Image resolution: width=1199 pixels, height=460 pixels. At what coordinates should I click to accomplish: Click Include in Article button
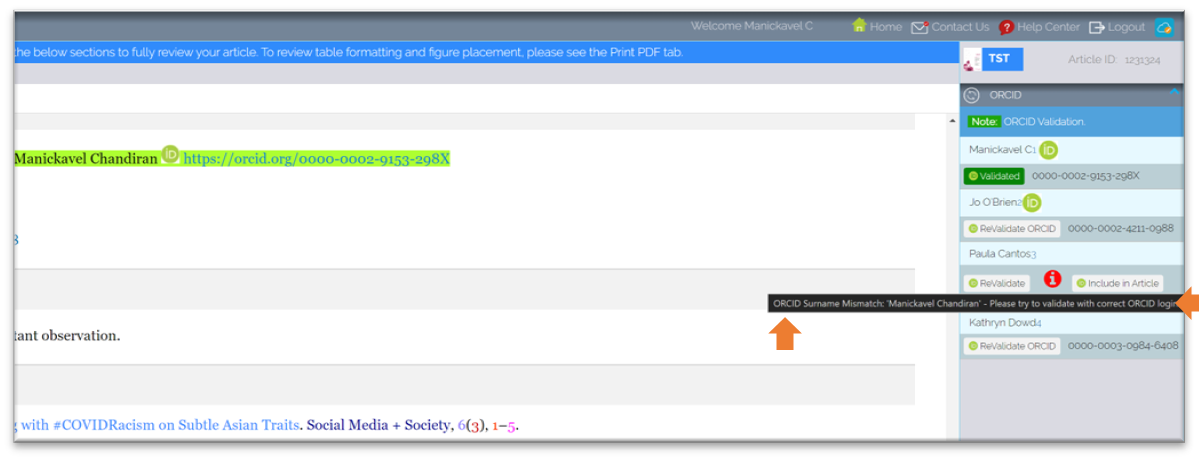click(1118, 283)
